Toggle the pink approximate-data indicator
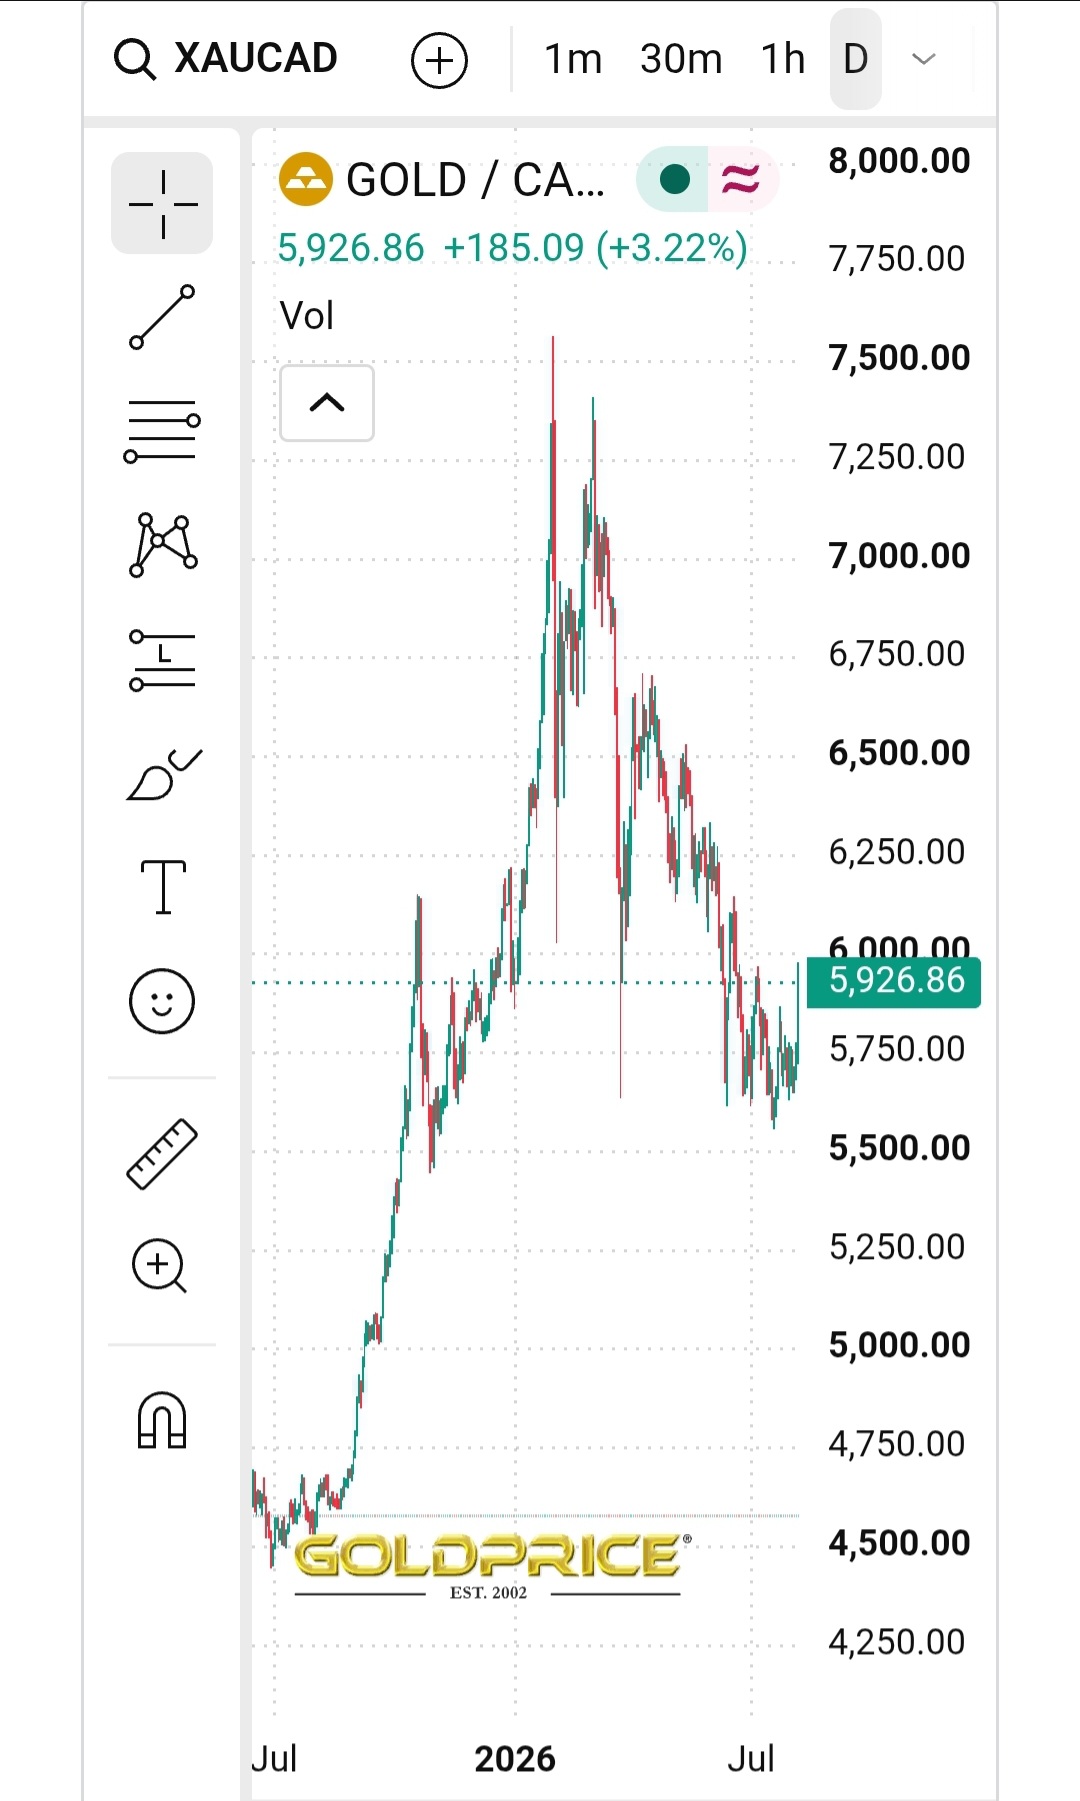 point(741,180)
